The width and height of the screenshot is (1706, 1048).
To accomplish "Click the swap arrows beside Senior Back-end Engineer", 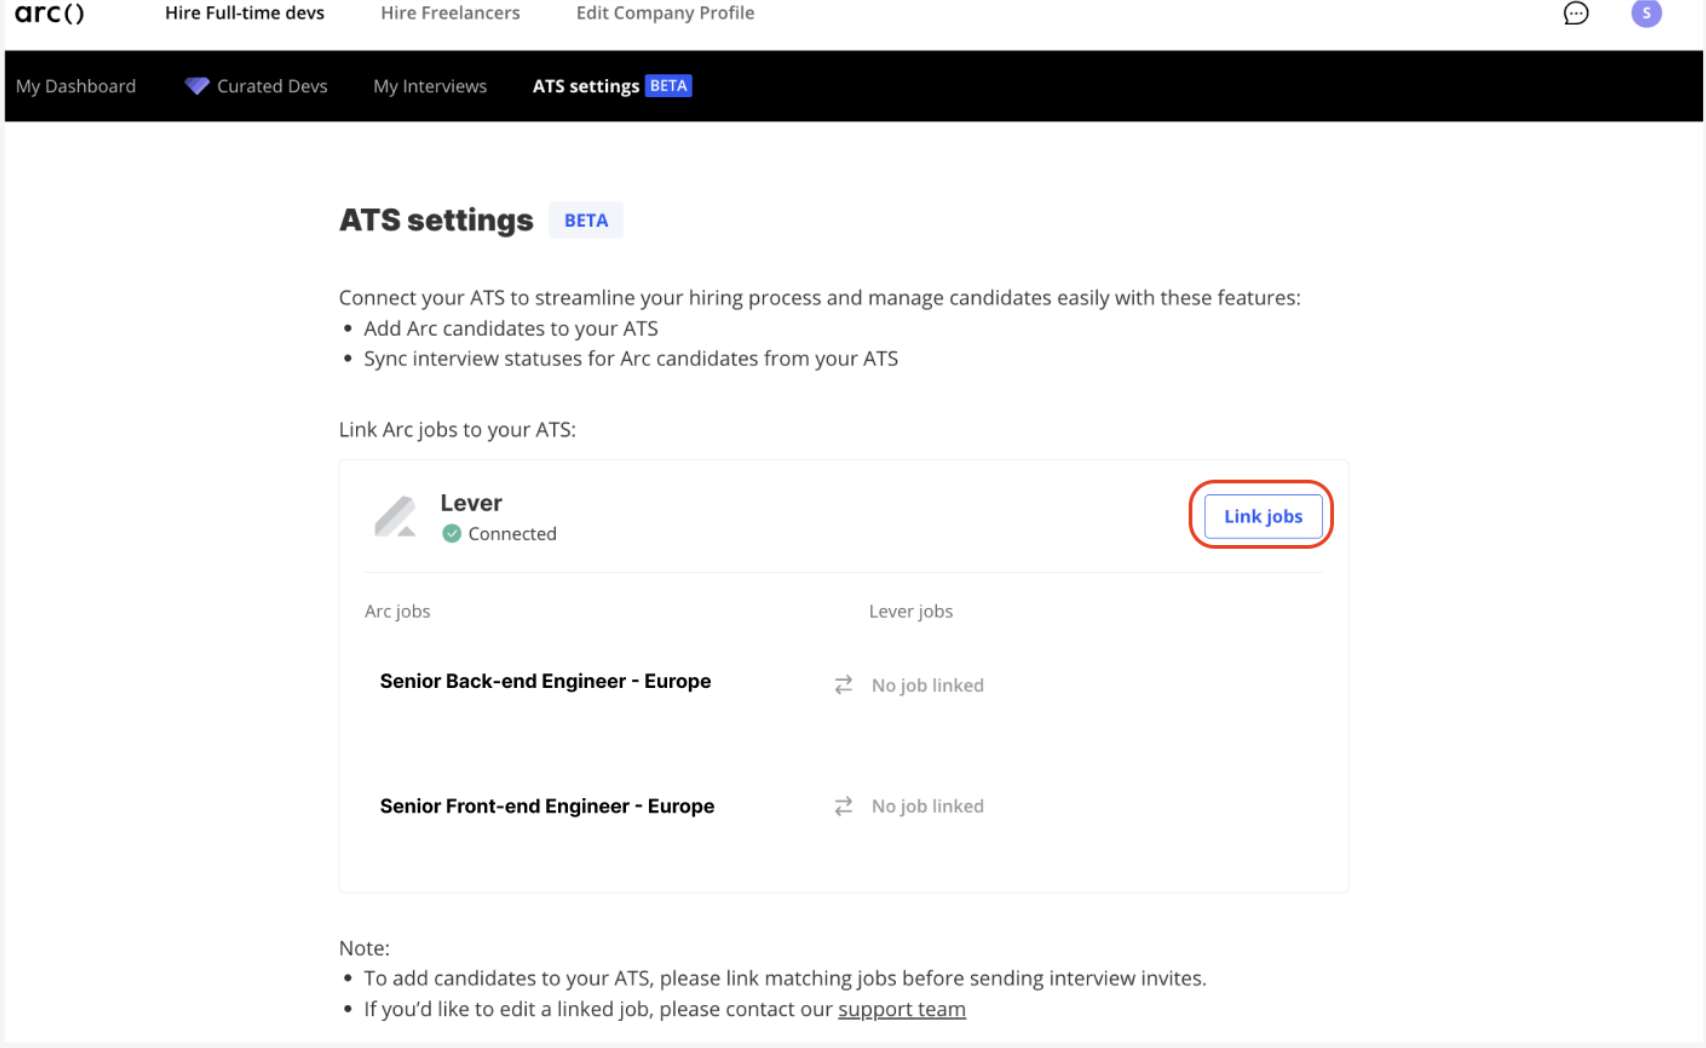I will (x=843, y=684).
